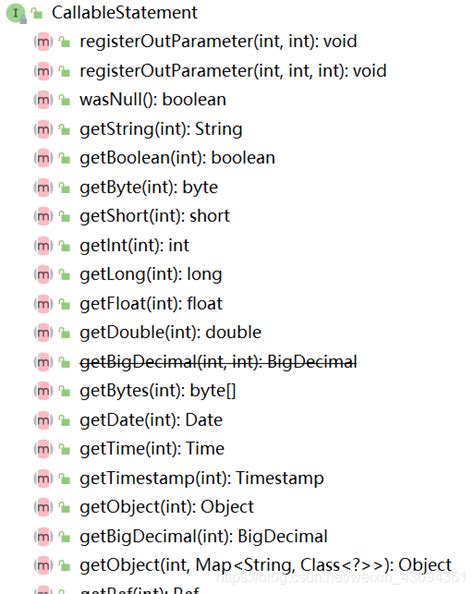Select getByte(int): byte method

(x=149, y=188)
